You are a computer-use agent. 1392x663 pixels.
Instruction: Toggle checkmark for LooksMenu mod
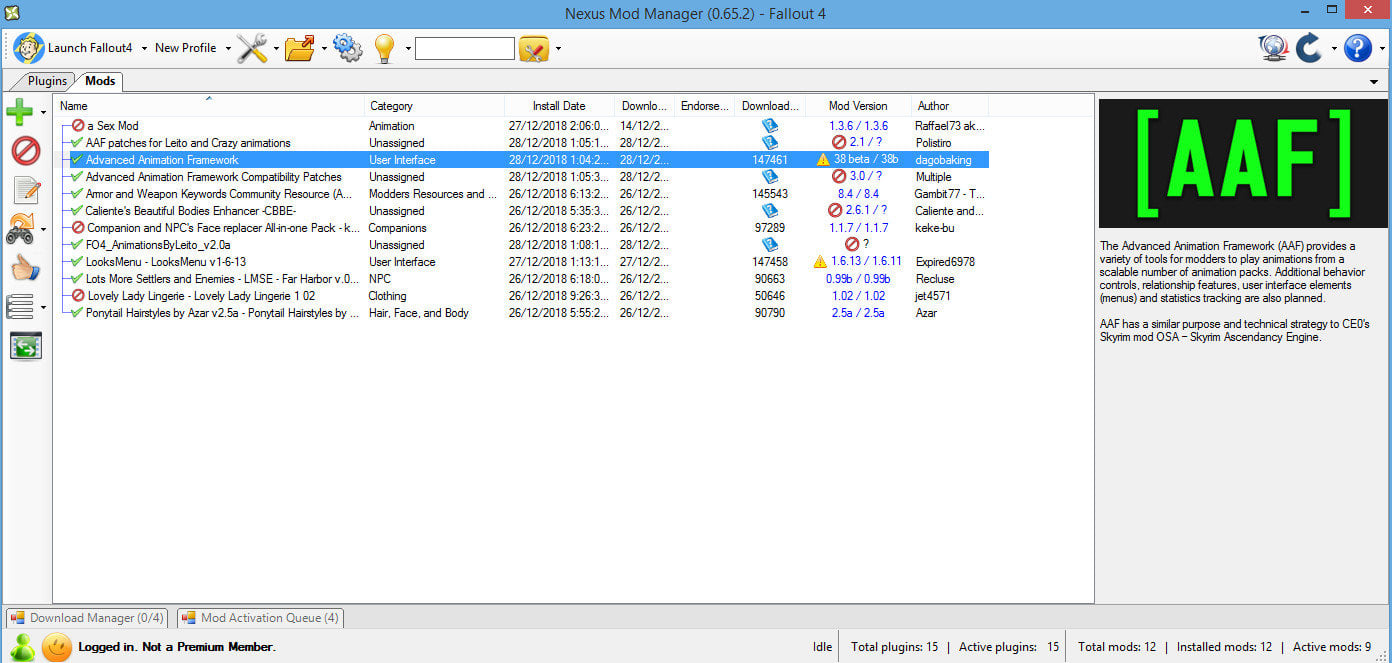tap(77, 262)
